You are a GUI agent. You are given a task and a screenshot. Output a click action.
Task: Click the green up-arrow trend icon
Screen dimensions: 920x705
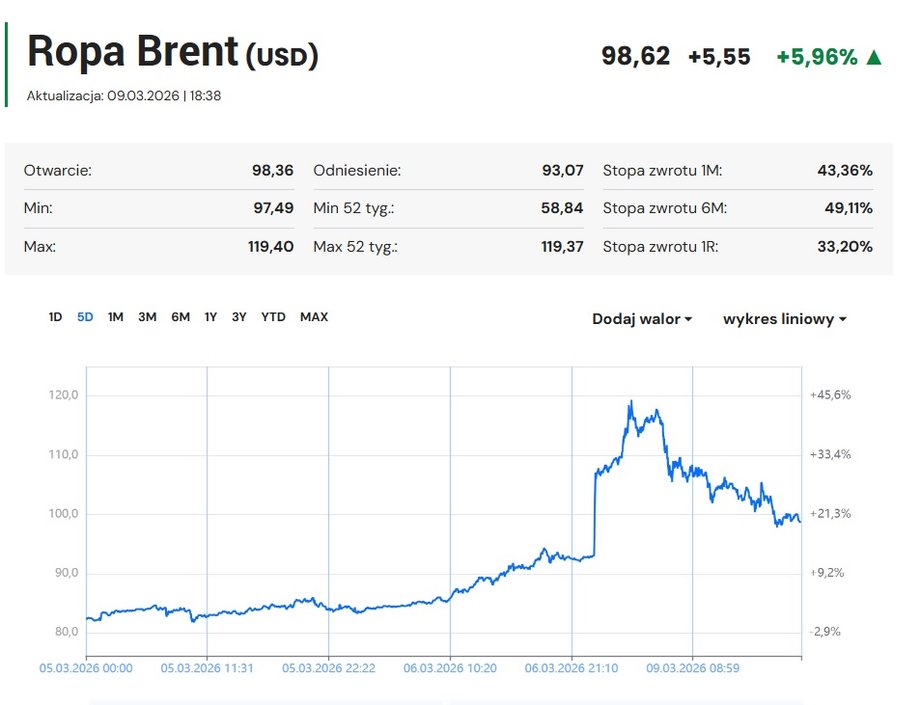tap(874, 57)
